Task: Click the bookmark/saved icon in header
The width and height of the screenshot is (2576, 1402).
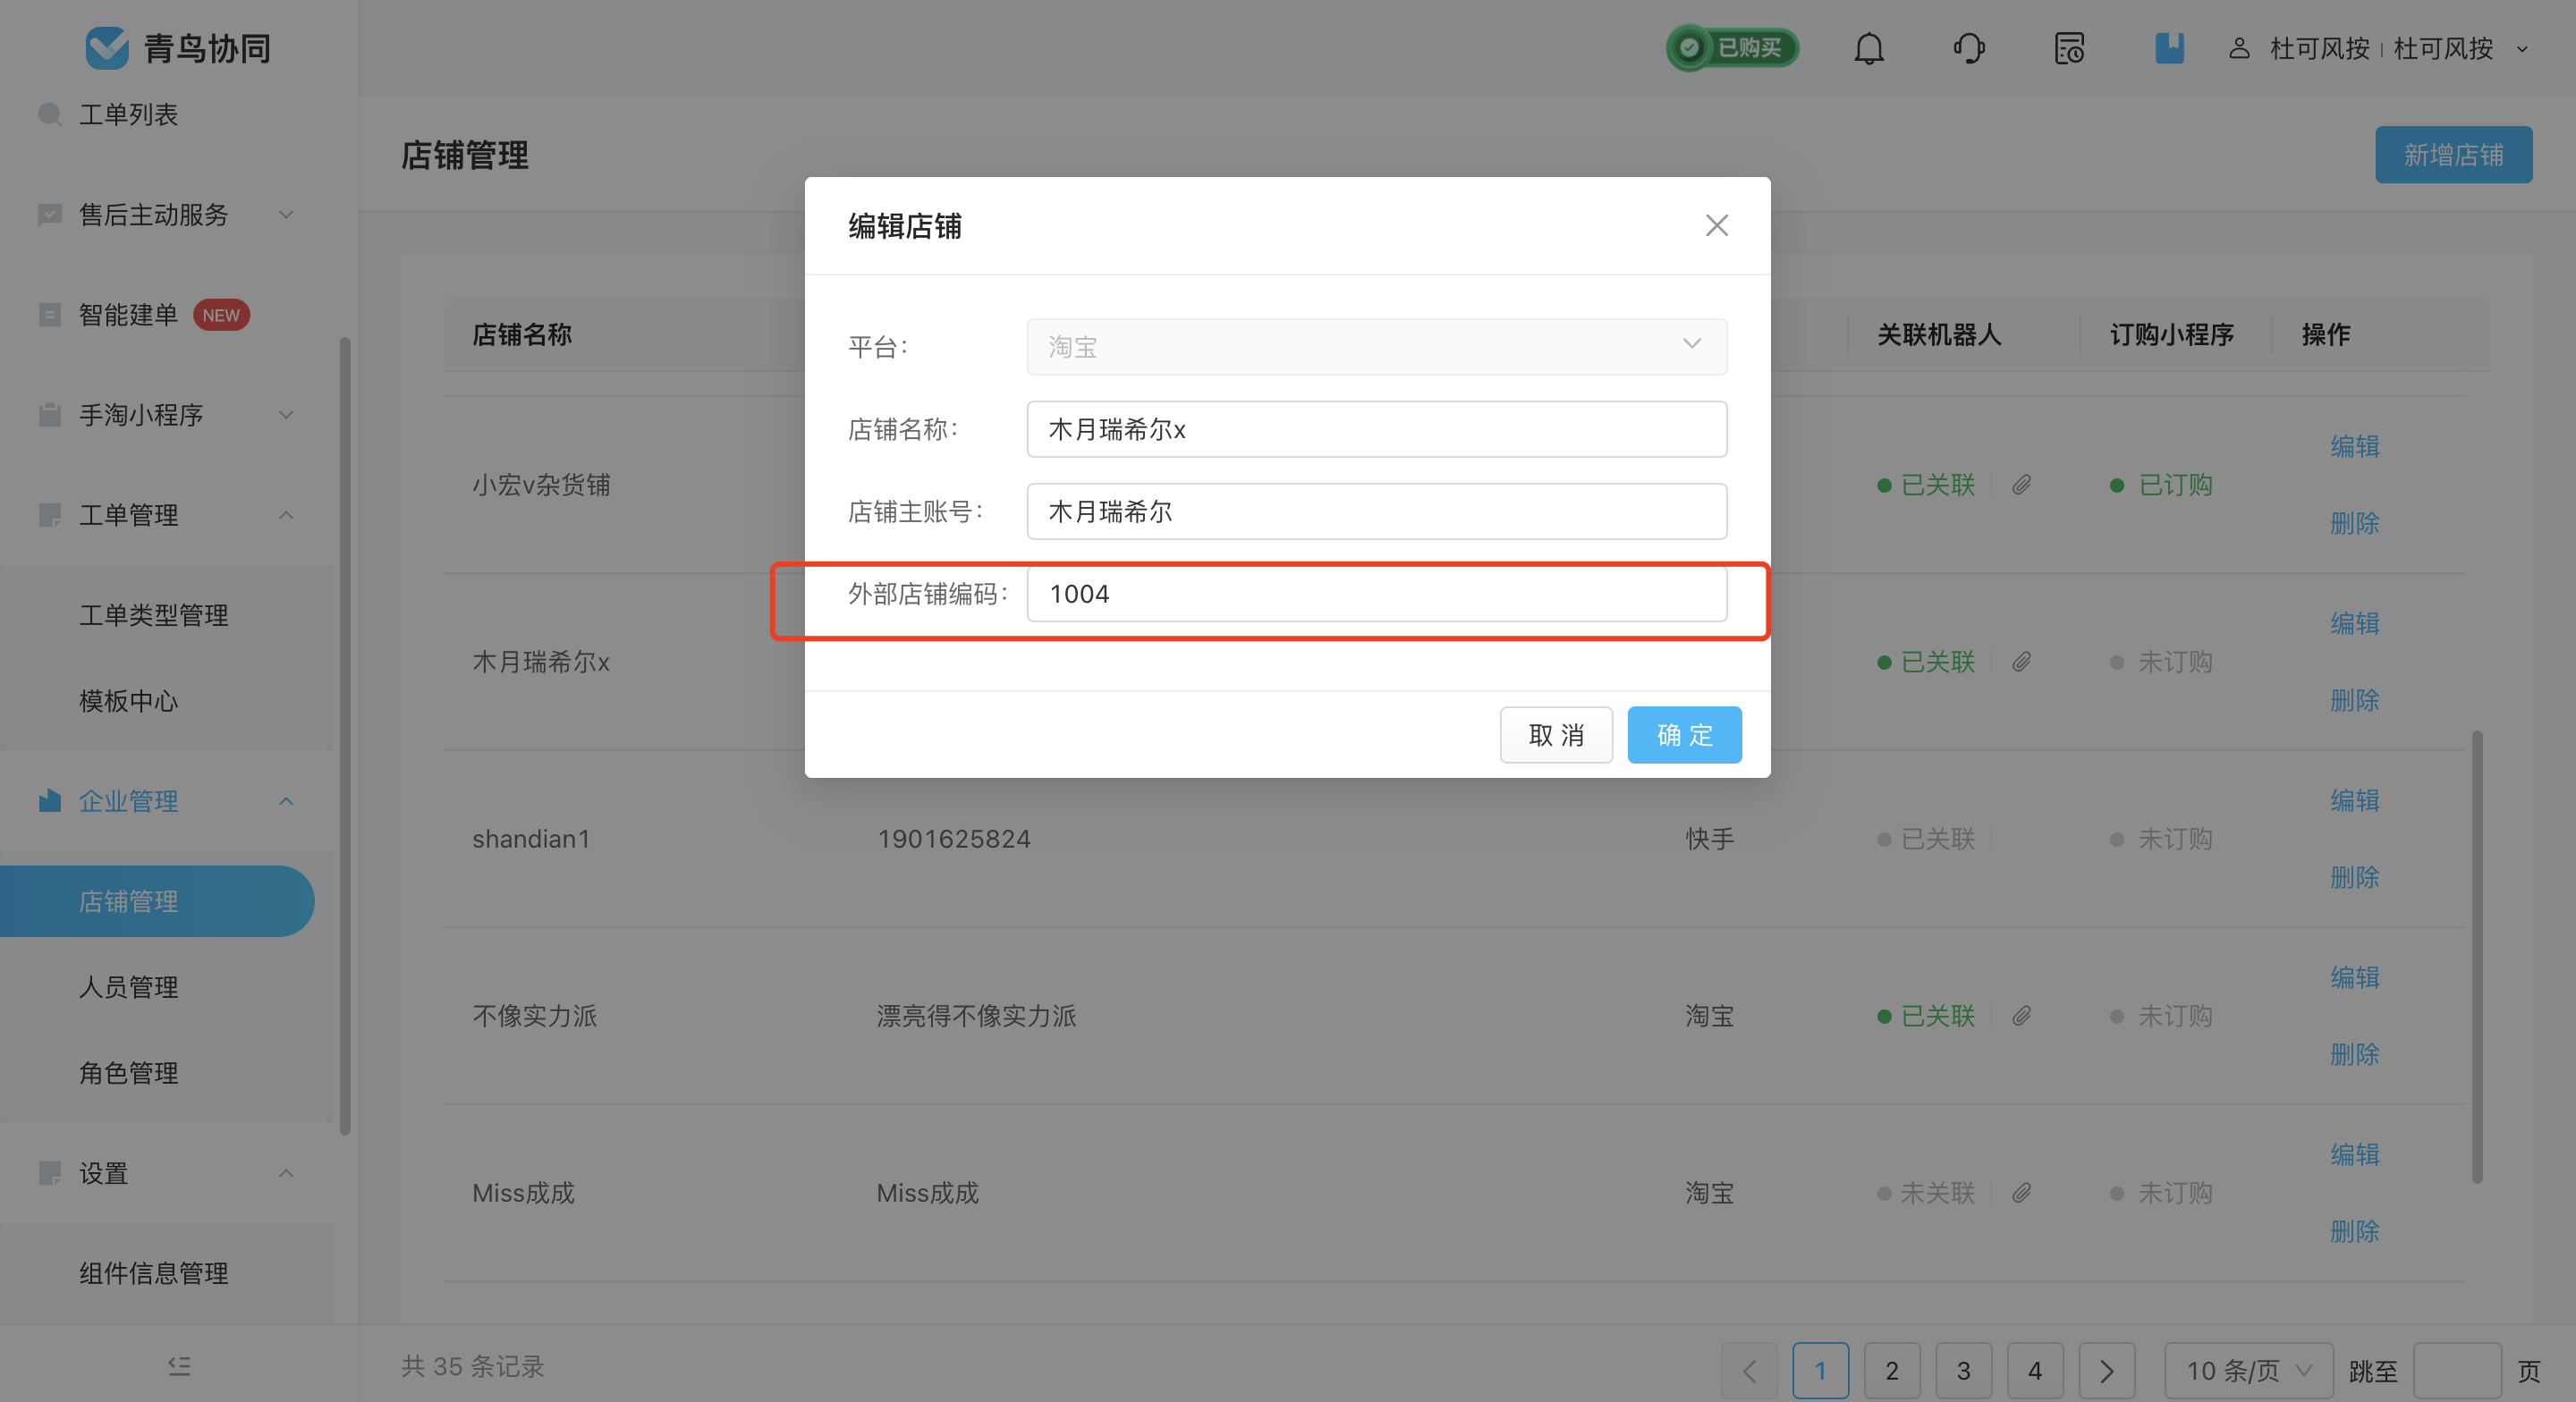Action: point(2167,46)
